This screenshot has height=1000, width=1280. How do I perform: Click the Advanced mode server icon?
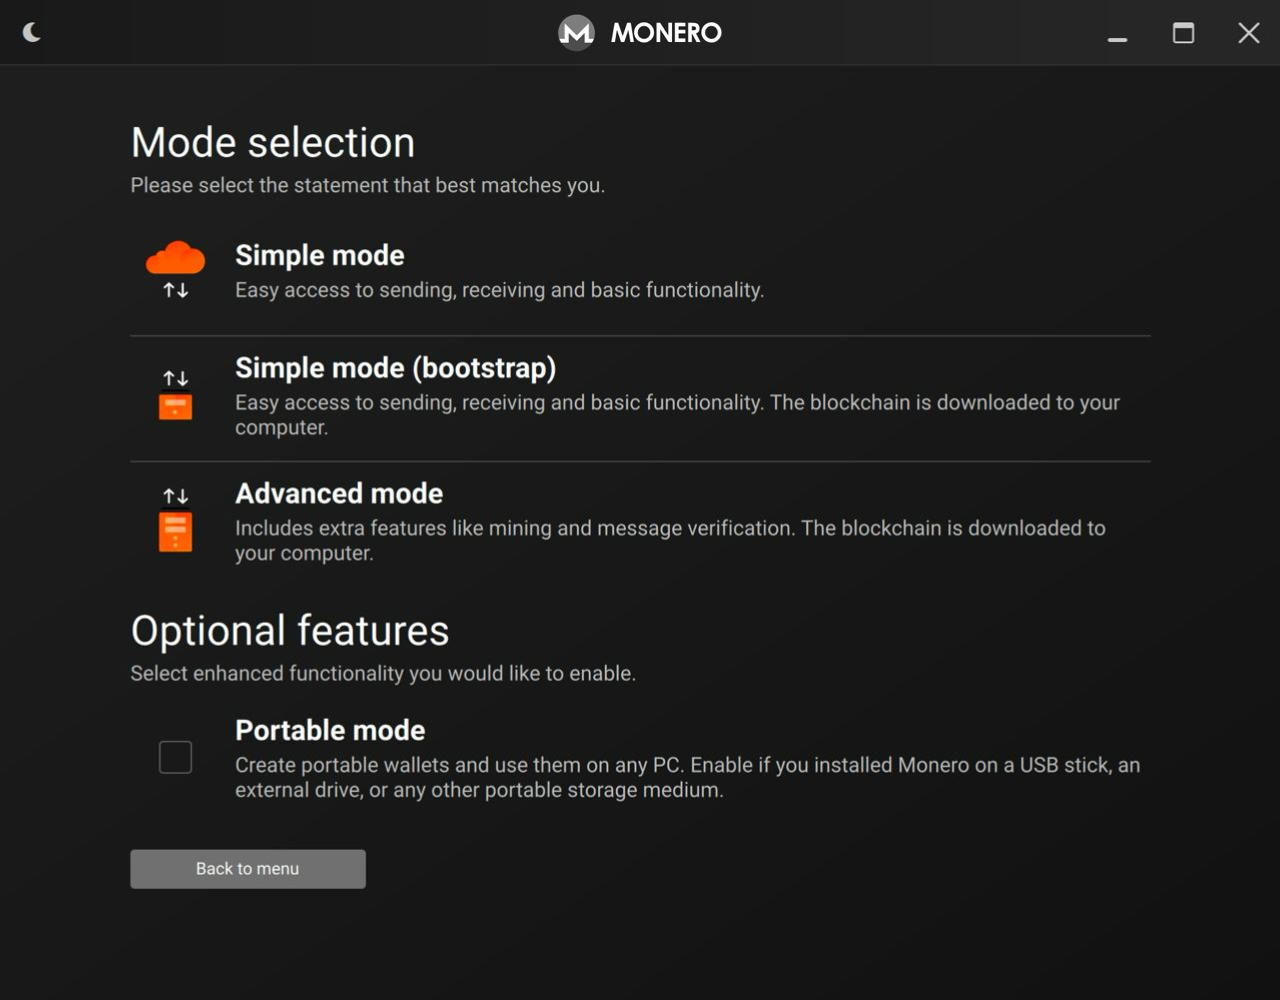[175, 520]
